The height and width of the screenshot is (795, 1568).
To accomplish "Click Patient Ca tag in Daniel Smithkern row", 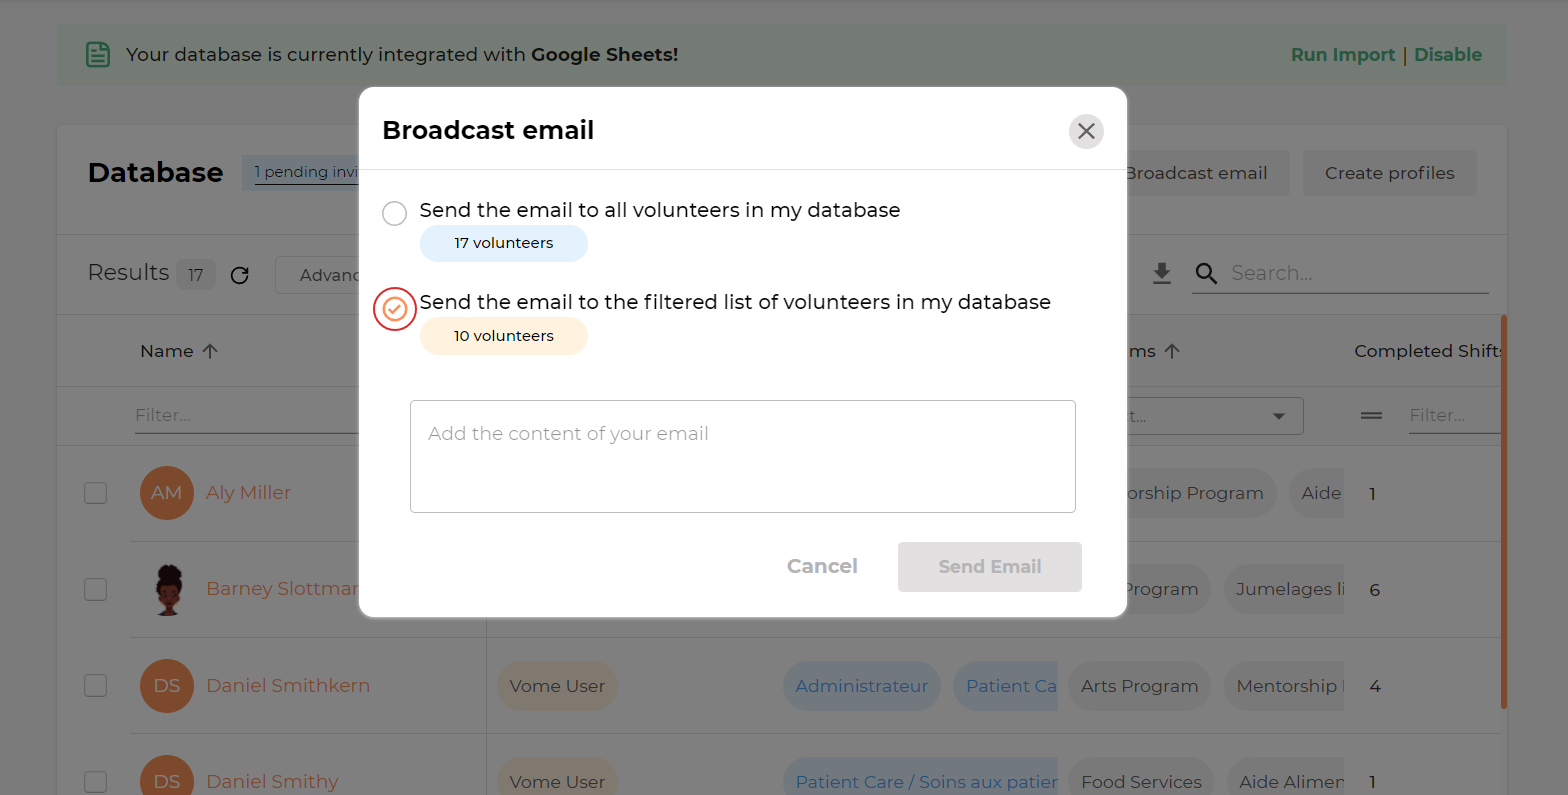I will click(x=1006, y=686).
